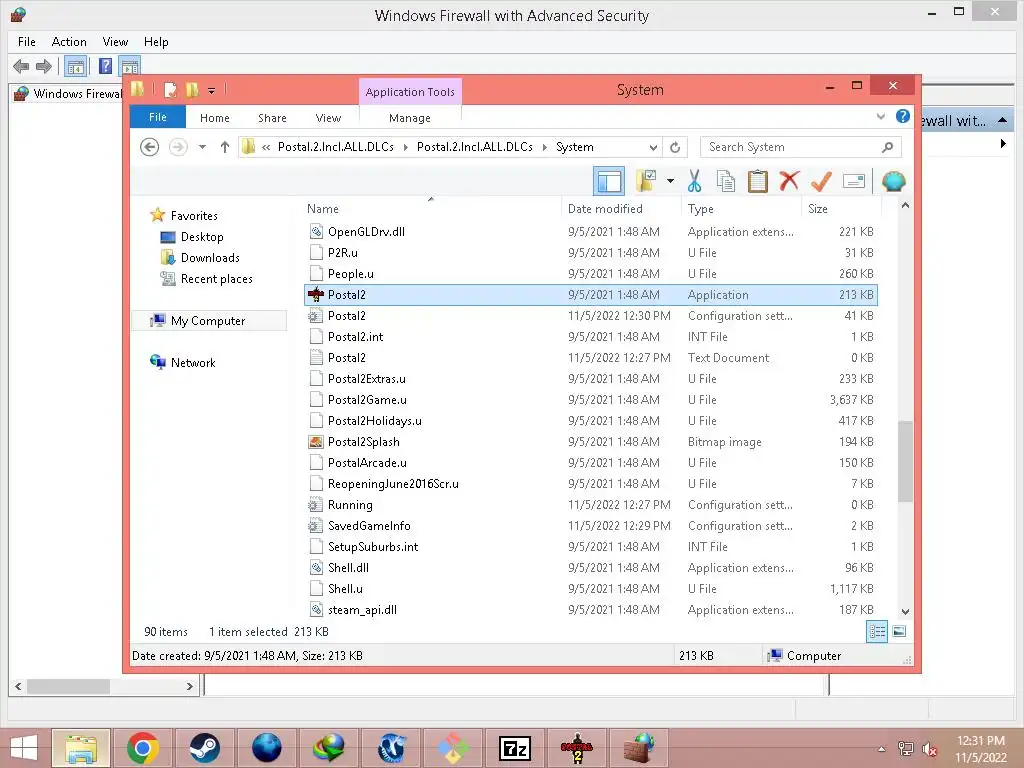This screenshot has width=1024, height=768.
Task: Click the Search System input field
Action: [801, 147]
